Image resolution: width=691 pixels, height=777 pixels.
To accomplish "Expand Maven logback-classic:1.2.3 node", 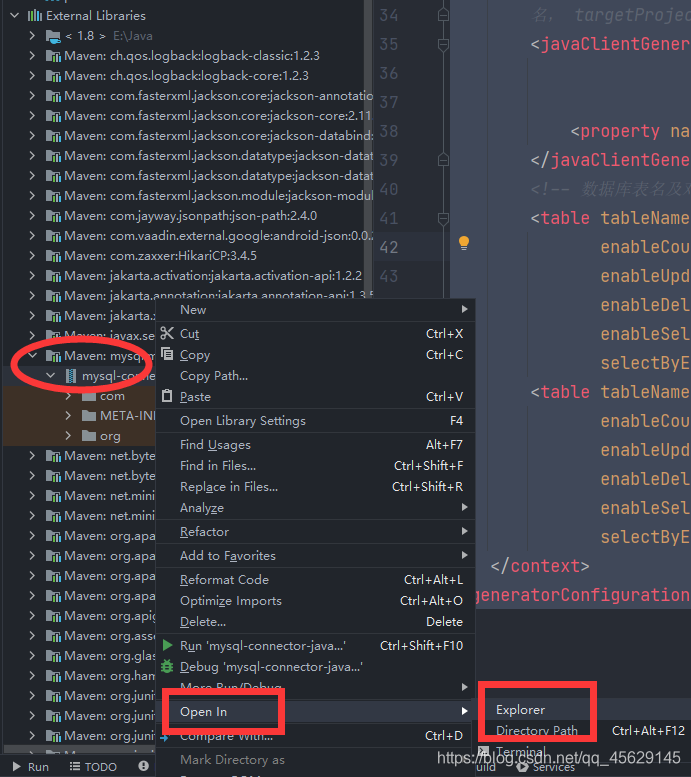I will point(32,56).
